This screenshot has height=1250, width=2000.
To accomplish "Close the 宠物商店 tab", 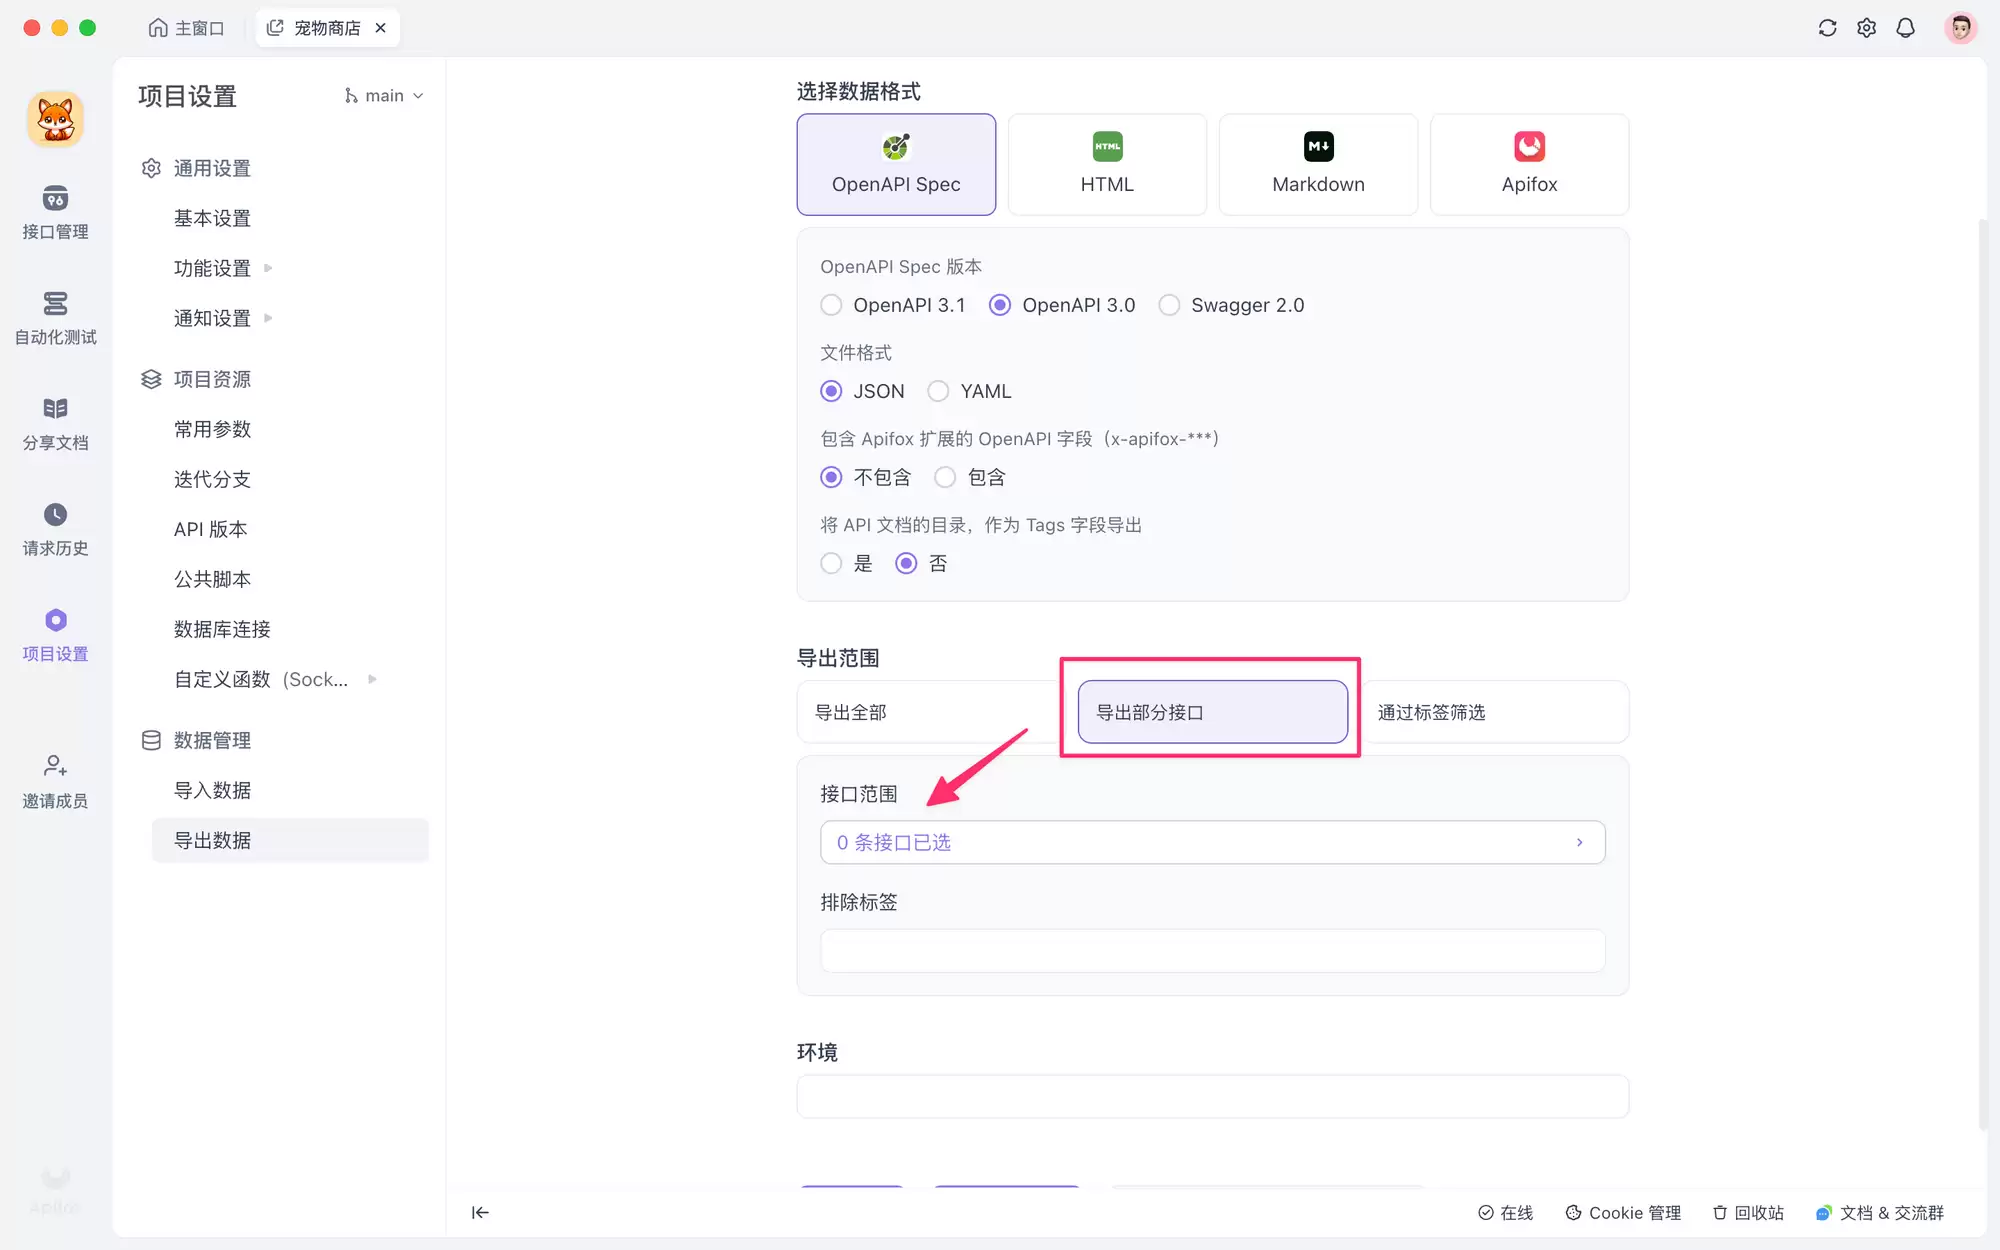I will pos(380,28).
